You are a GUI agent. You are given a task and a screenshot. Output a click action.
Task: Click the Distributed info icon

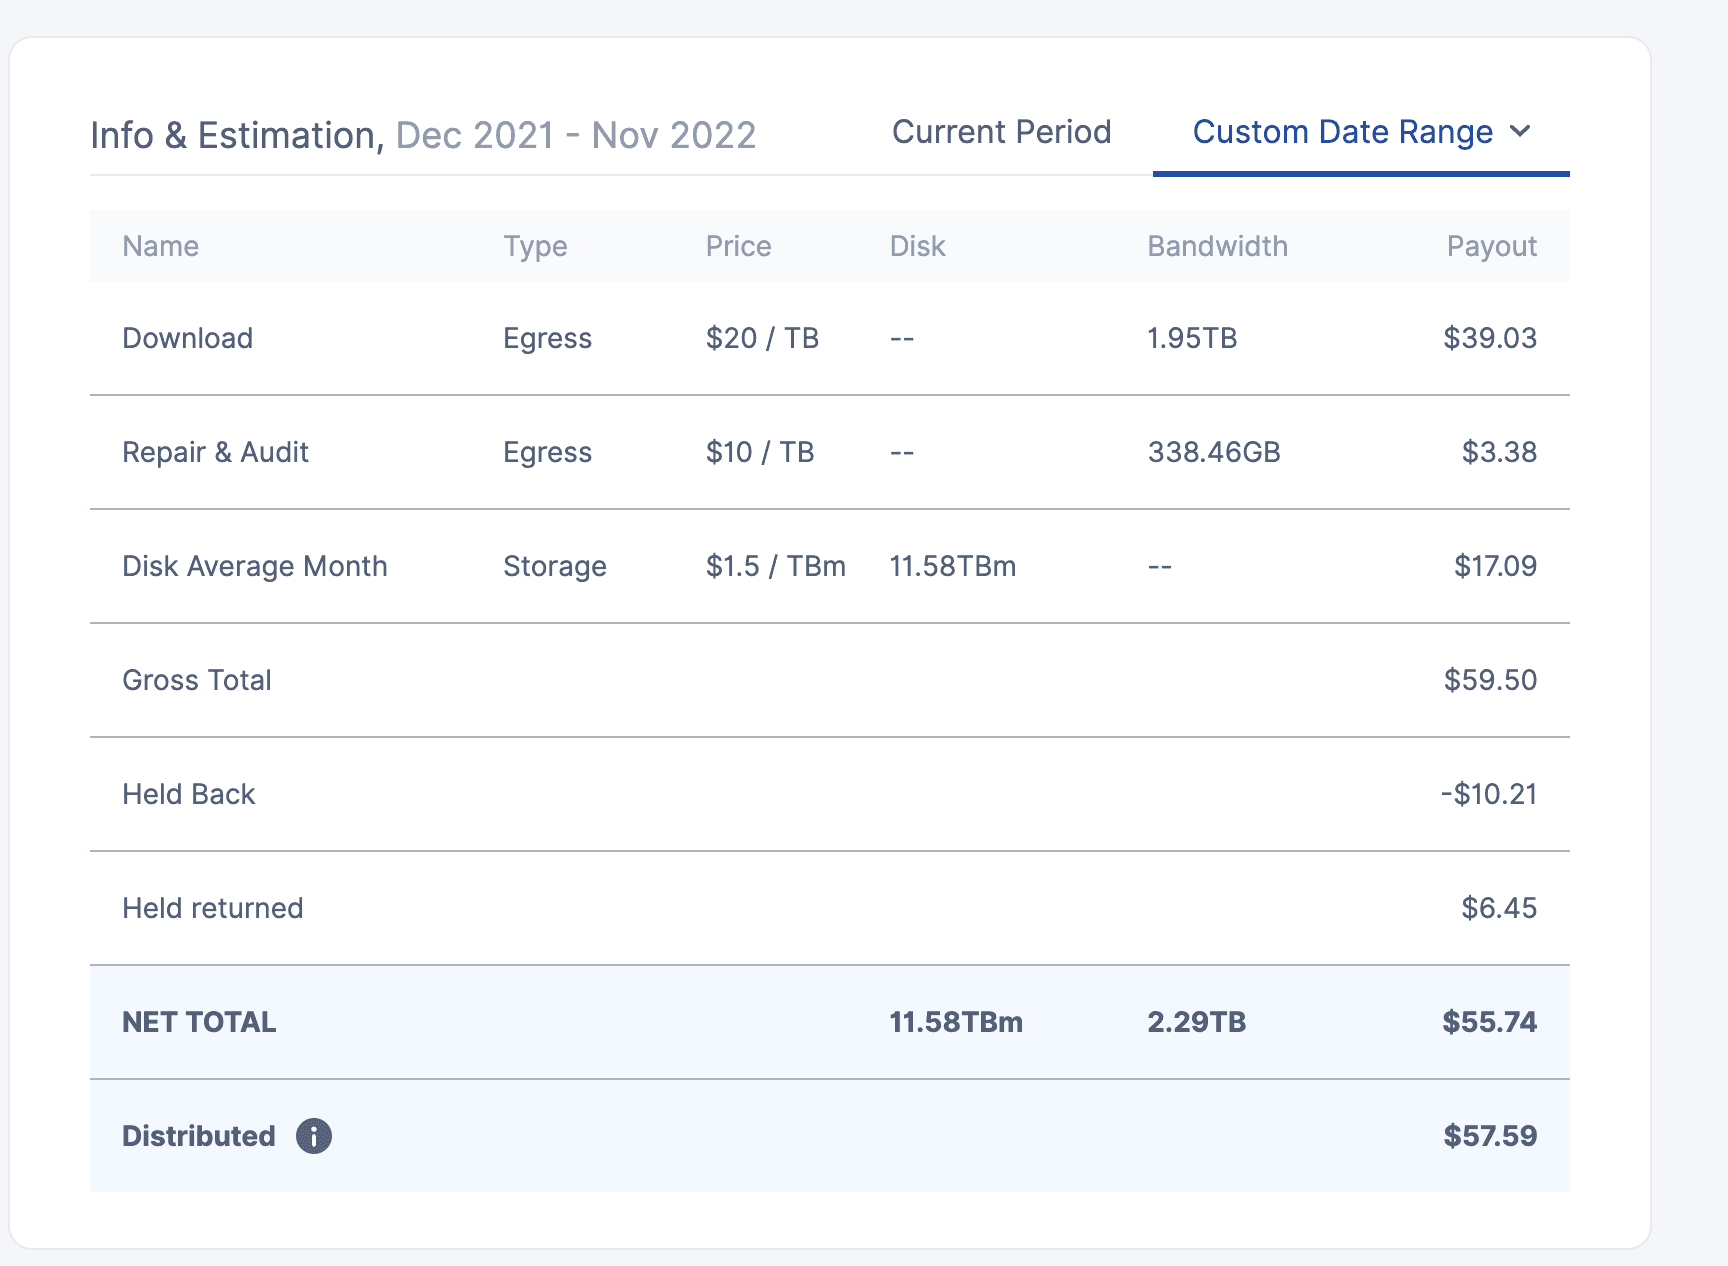313,1136
